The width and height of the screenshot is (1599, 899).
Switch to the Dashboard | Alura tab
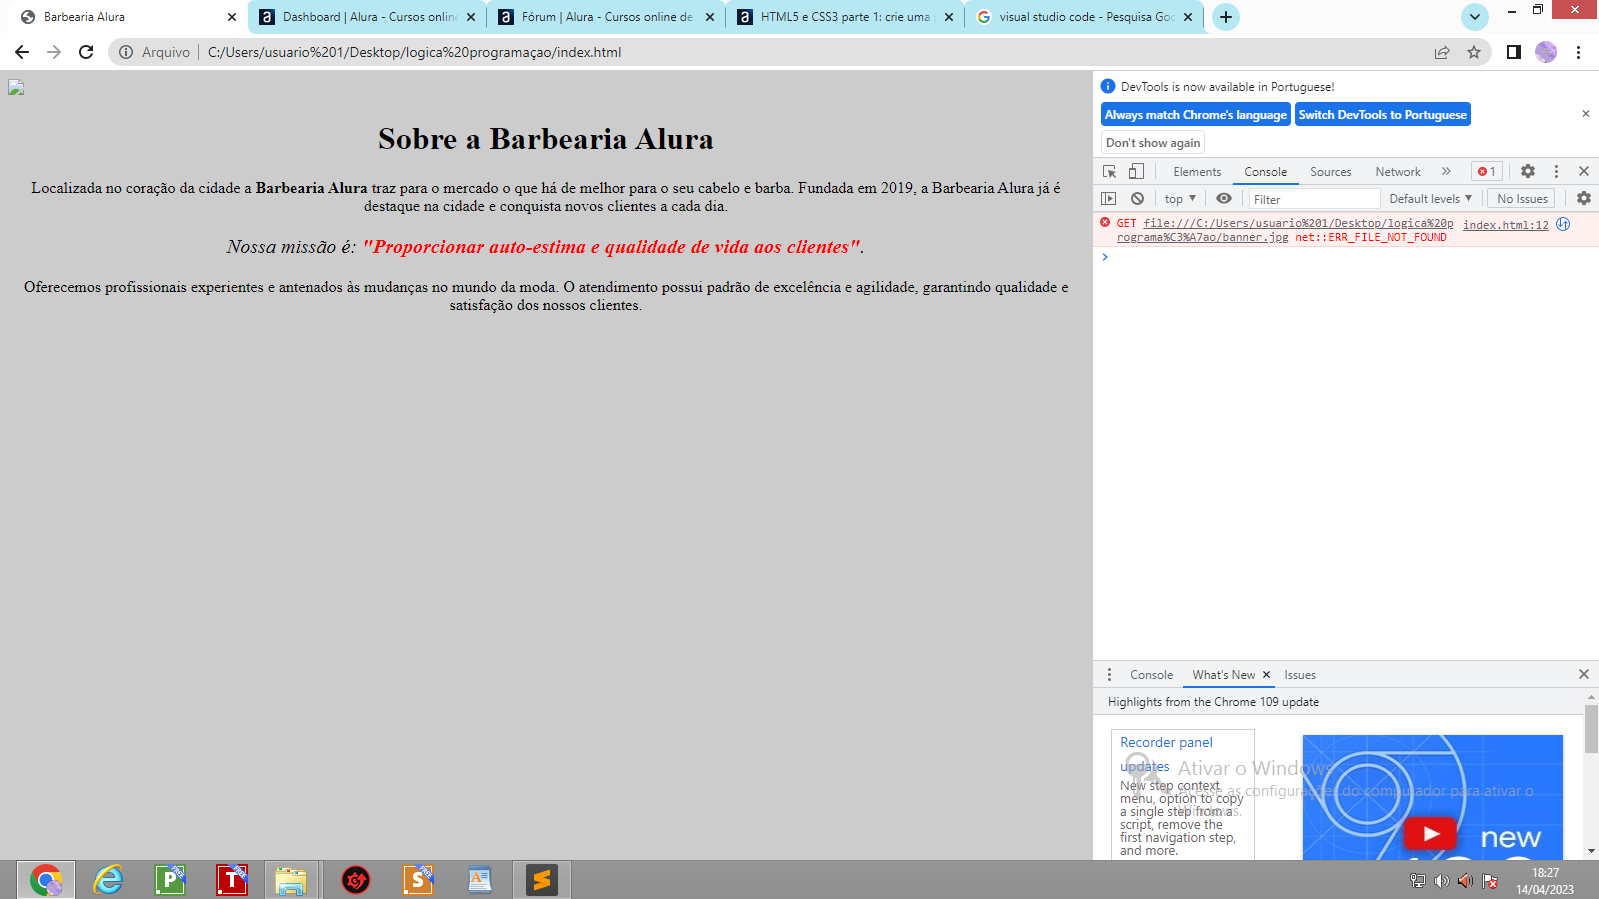pyautogui.click(x=366, y=17)
